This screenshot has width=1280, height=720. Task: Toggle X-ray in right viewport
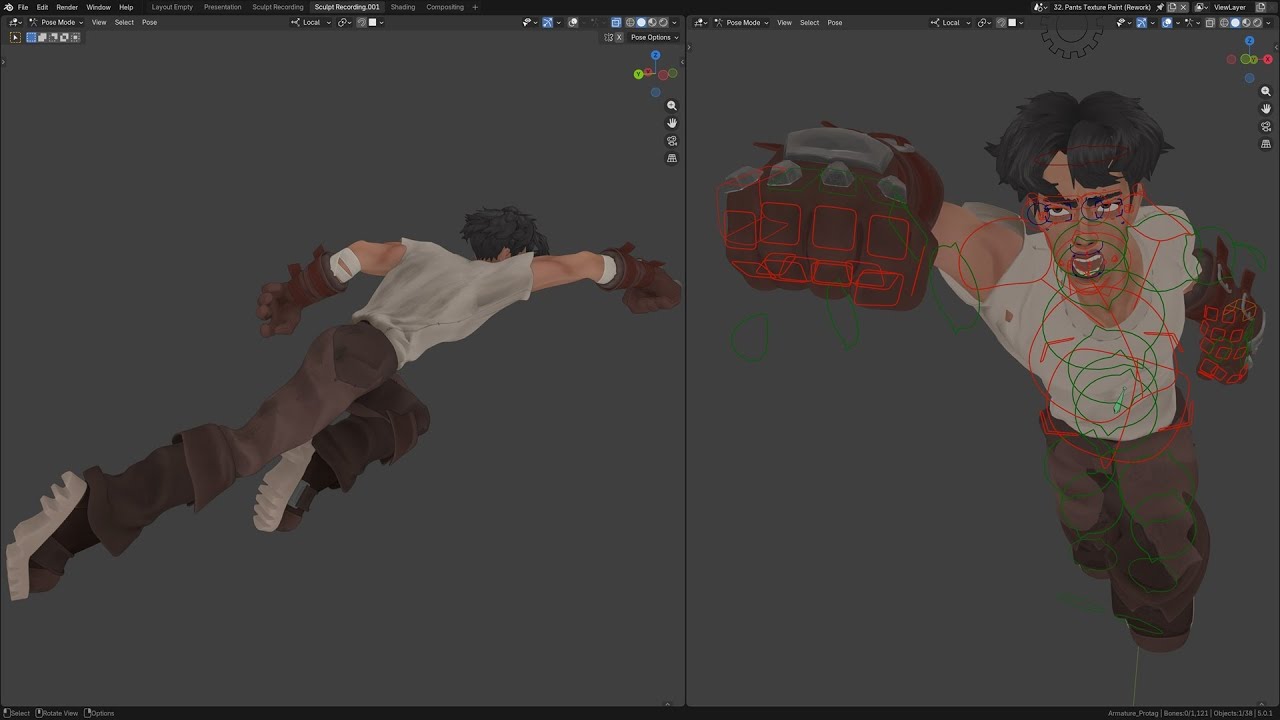point(1210,22)
